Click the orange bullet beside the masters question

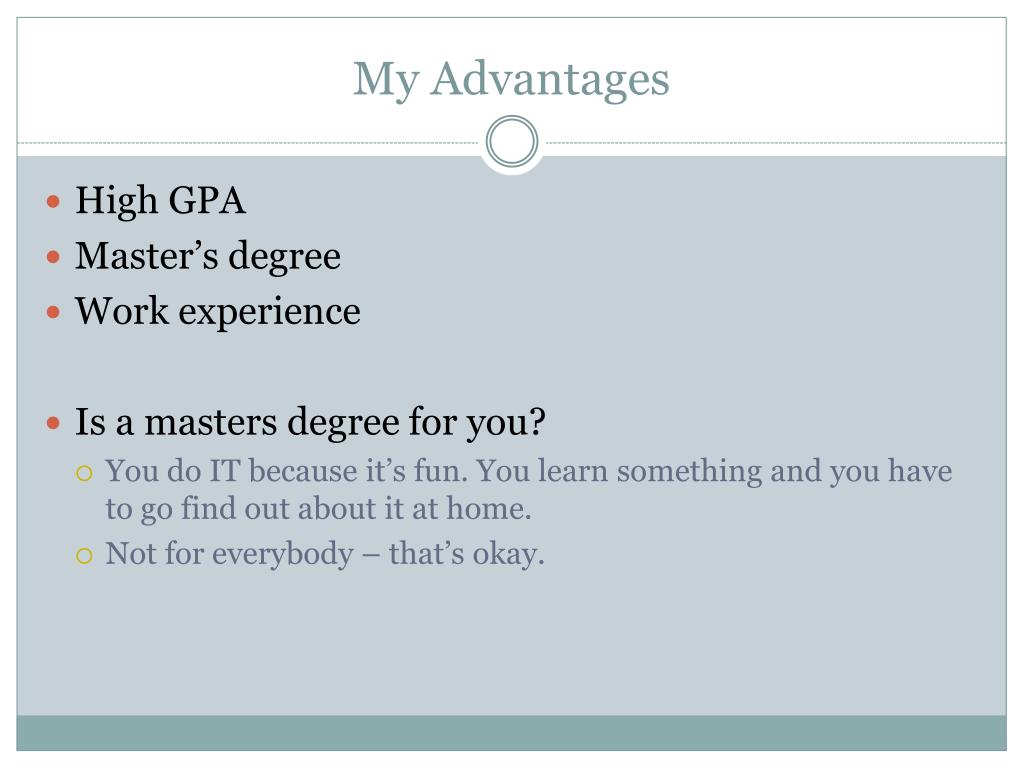pos(54,423)
